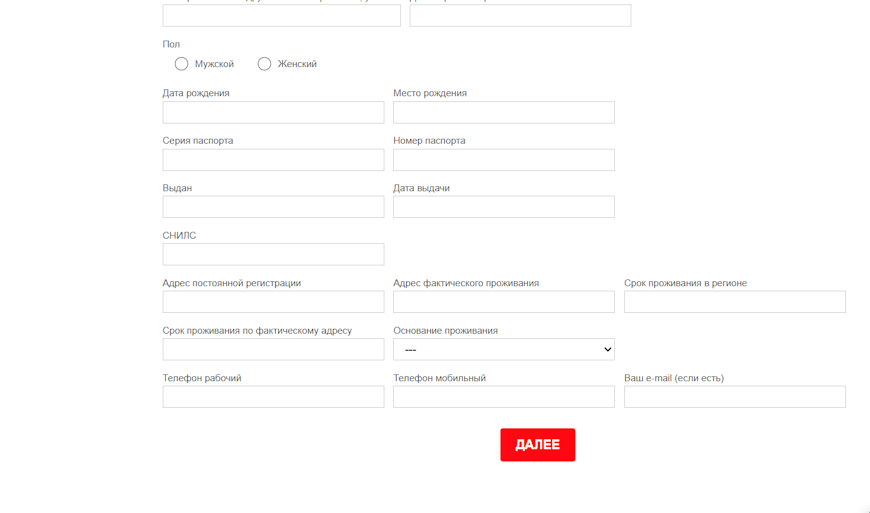Focus the Дата выдачи field
The image size is (870, 513).
pyautogui.click(x=503, y=207)
